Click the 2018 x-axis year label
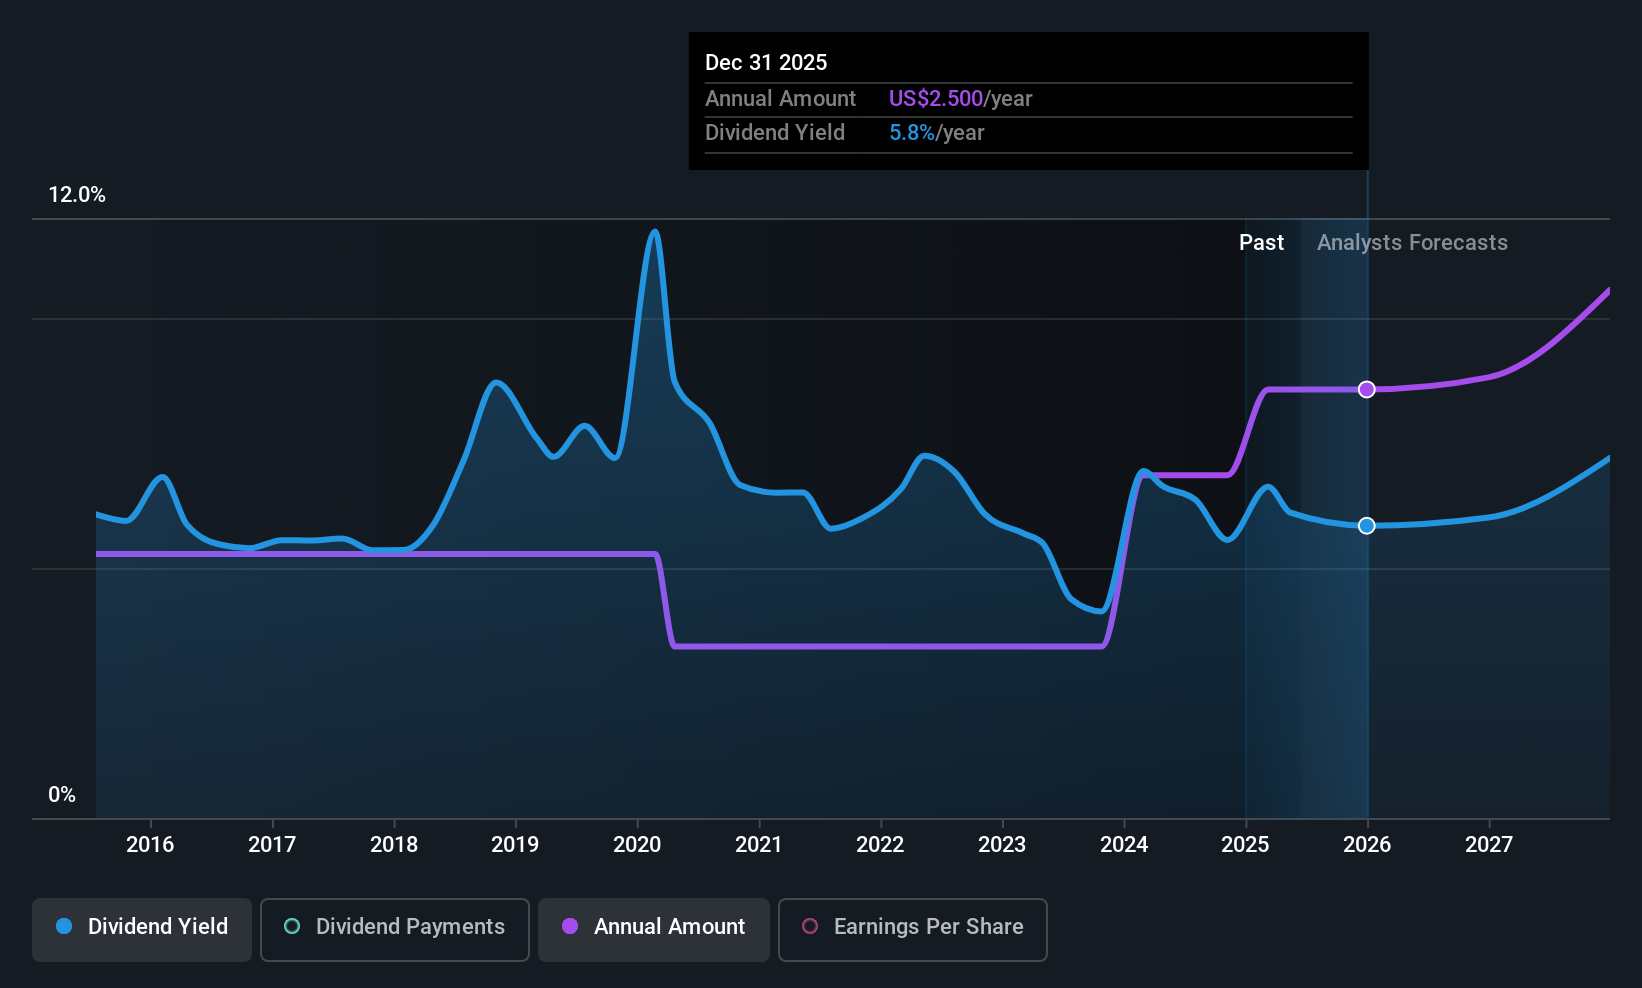 coord(394,845)
